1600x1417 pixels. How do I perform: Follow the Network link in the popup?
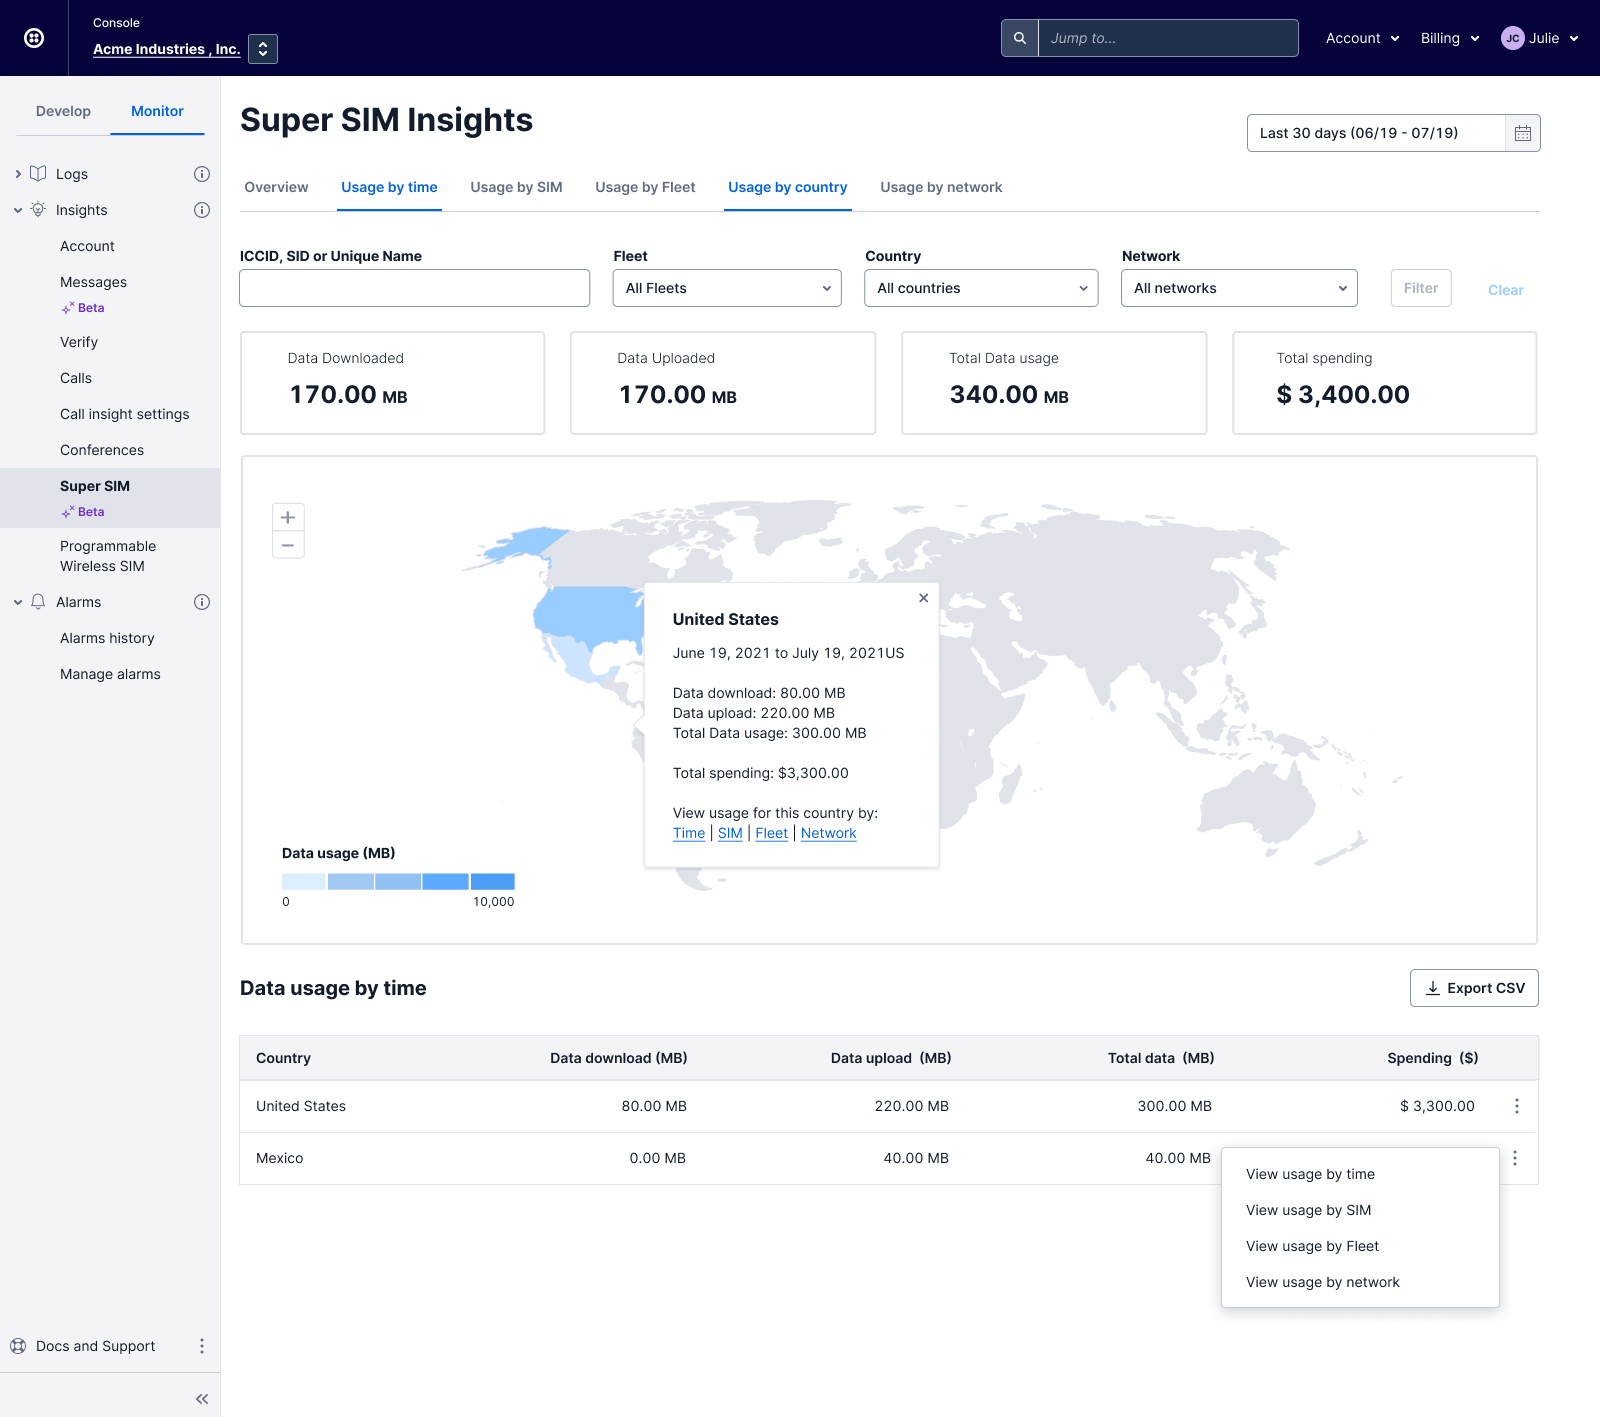[828, 833]
